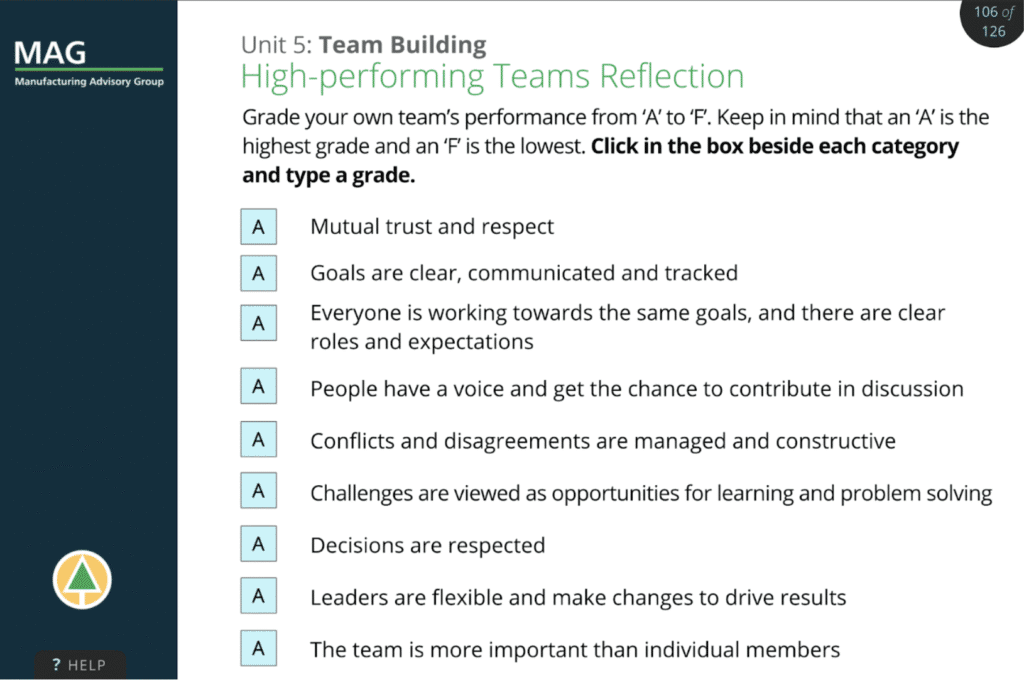Viewport: 1024px width, 680px height.
Task: Click the bold instruction 'and type a grade.'
Action: 328,175
